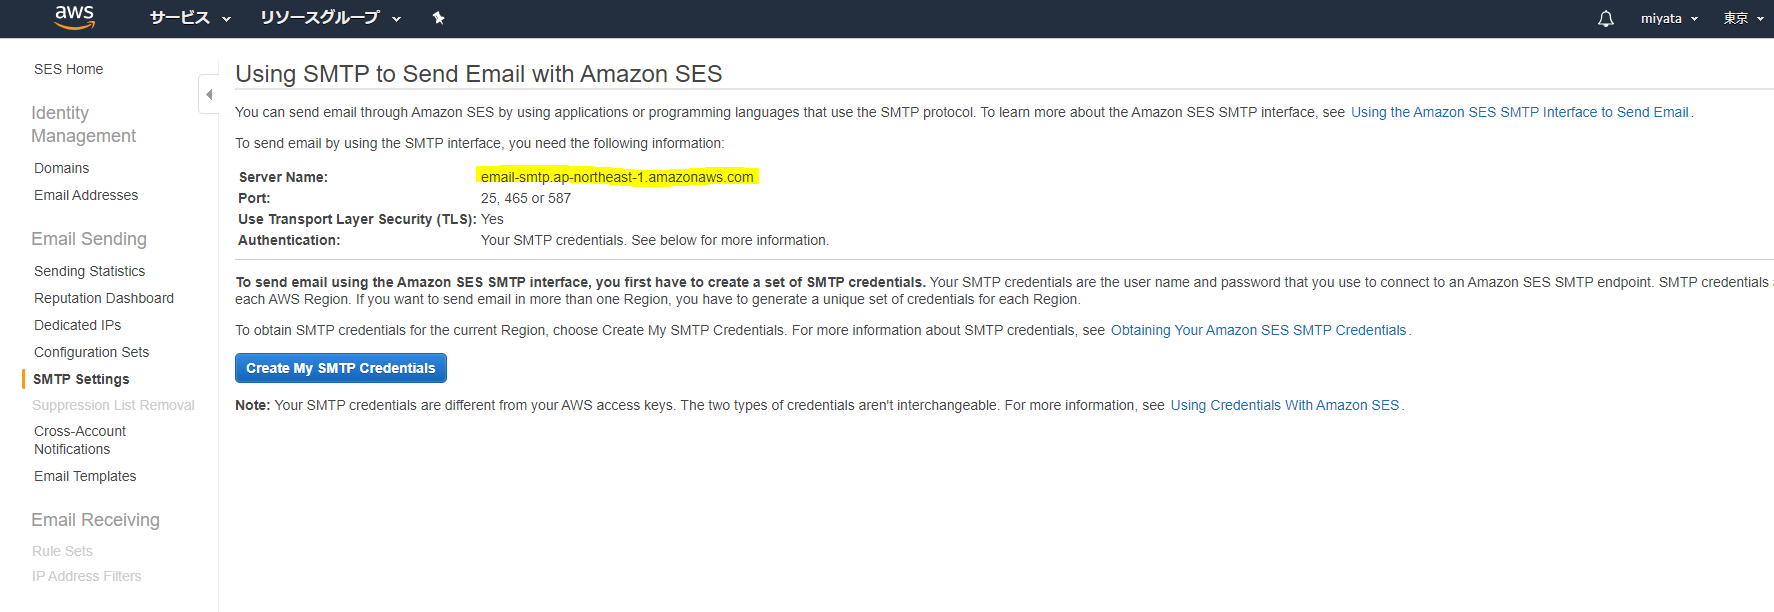The height and width of the screenshot is (612, 1774).
Task: Open the Reputation Dashboard
Action: click(104, 298)
